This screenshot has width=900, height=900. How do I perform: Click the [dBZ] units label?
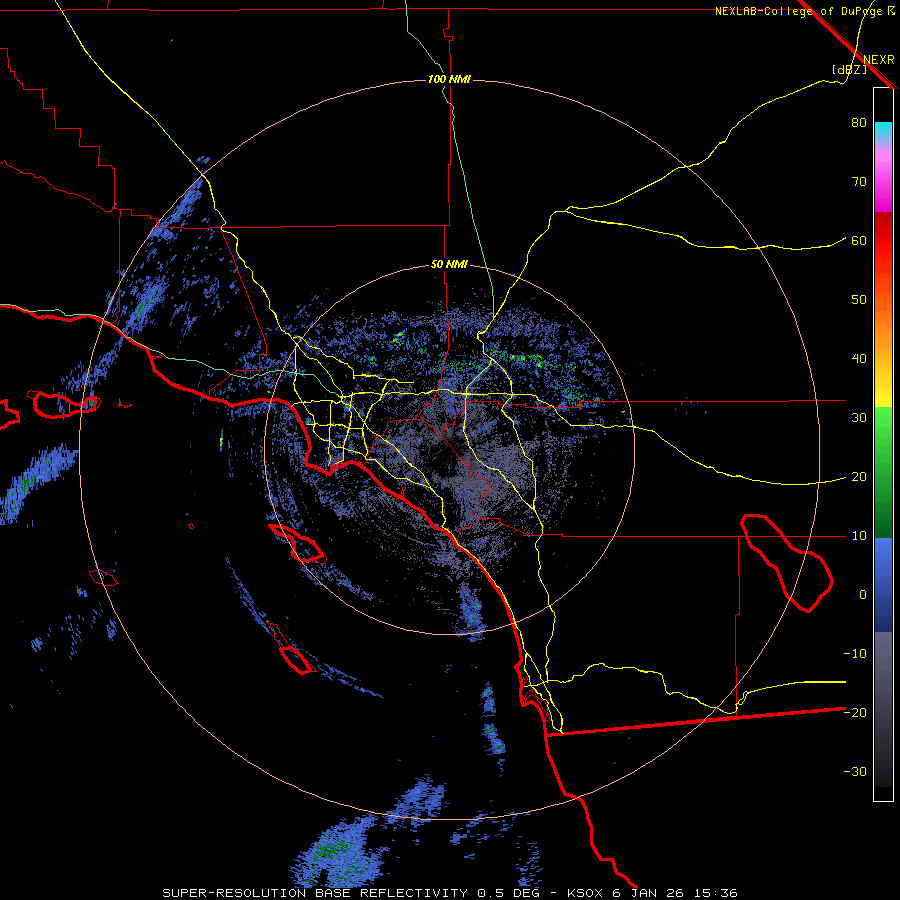pyautogui.click(x=849, y=70)
